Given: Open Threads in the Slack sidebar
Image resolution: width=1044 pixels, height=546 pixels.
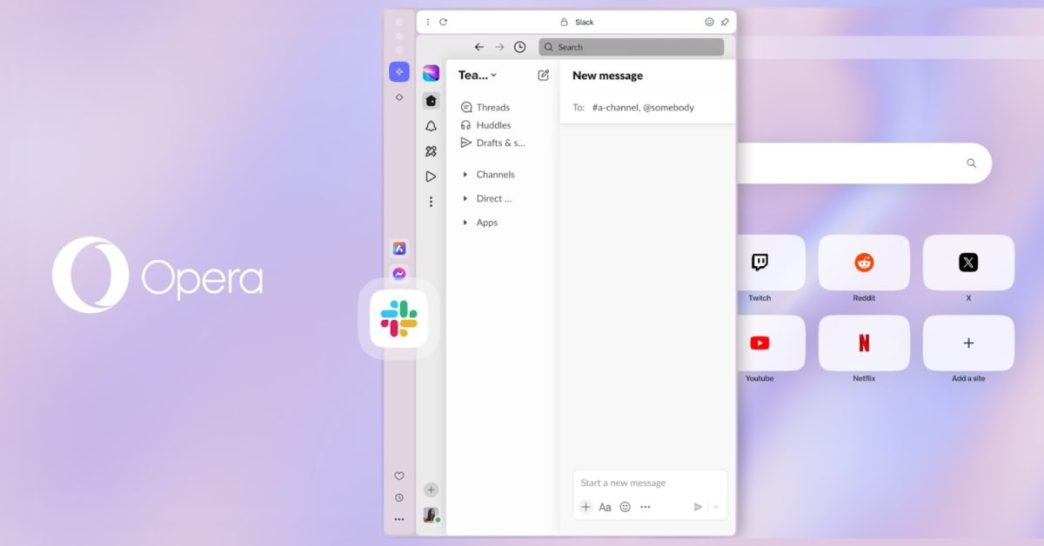Looking at the screenshot, I should [492, 107].
